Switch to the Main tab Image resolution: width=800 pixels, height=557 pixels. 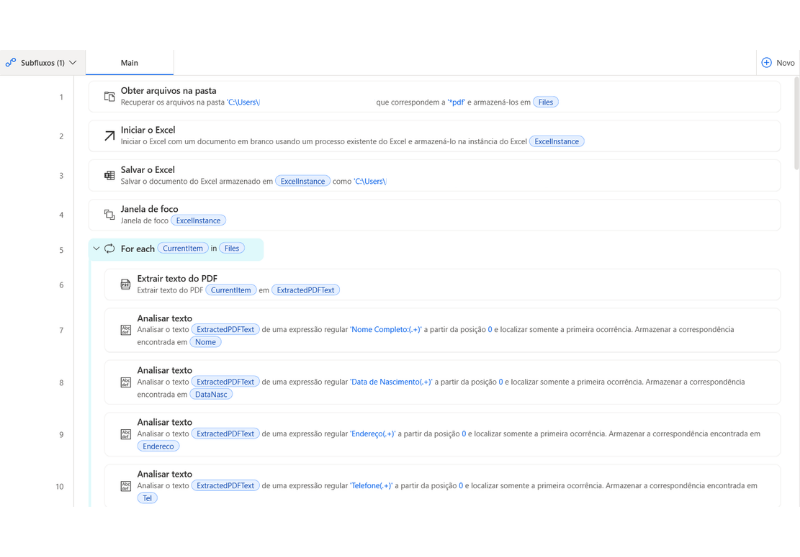(x=130, y=63)
